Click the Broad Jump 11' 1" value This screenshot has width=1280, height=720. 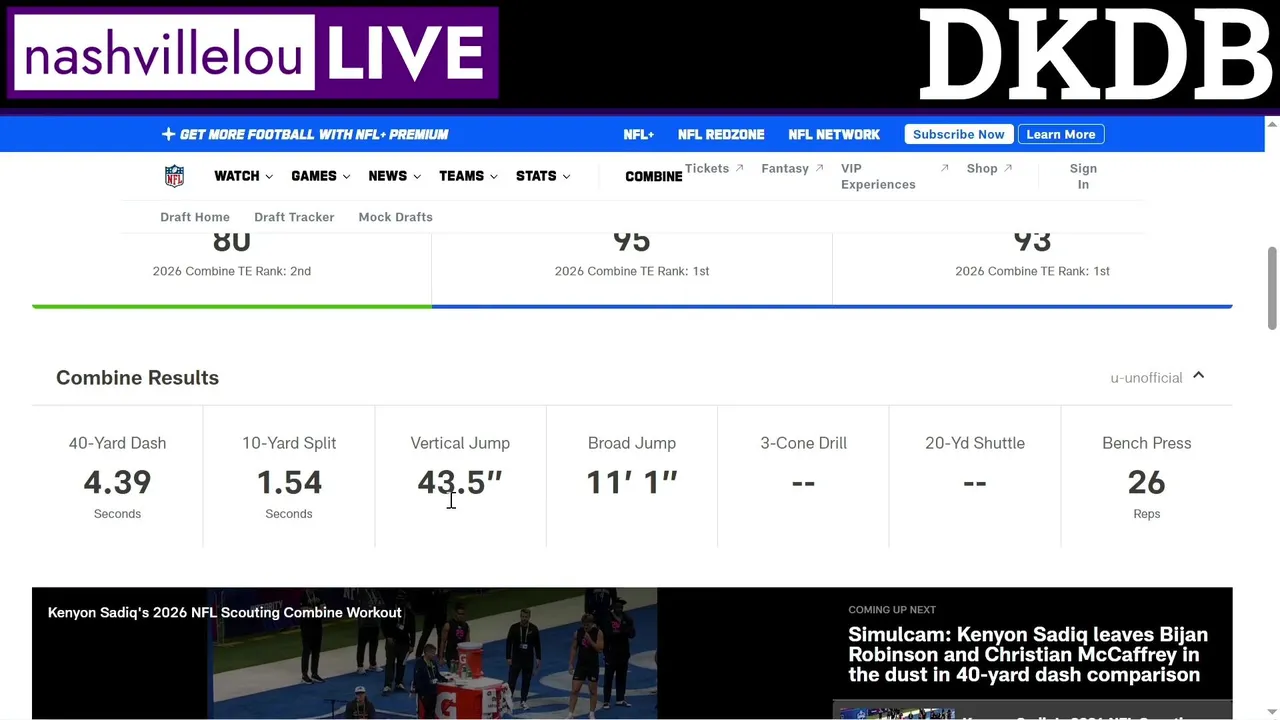tap(632, 483)
